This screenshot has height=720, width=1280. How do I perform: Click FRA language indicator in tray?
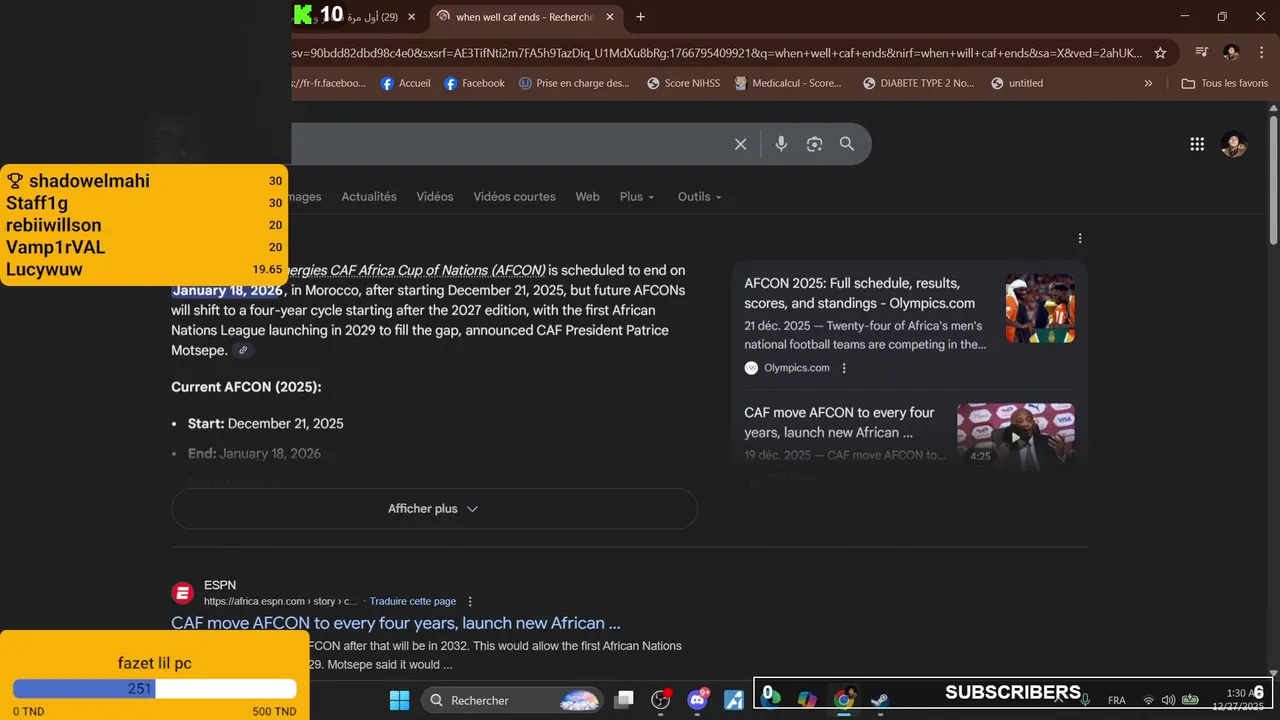1117,700
